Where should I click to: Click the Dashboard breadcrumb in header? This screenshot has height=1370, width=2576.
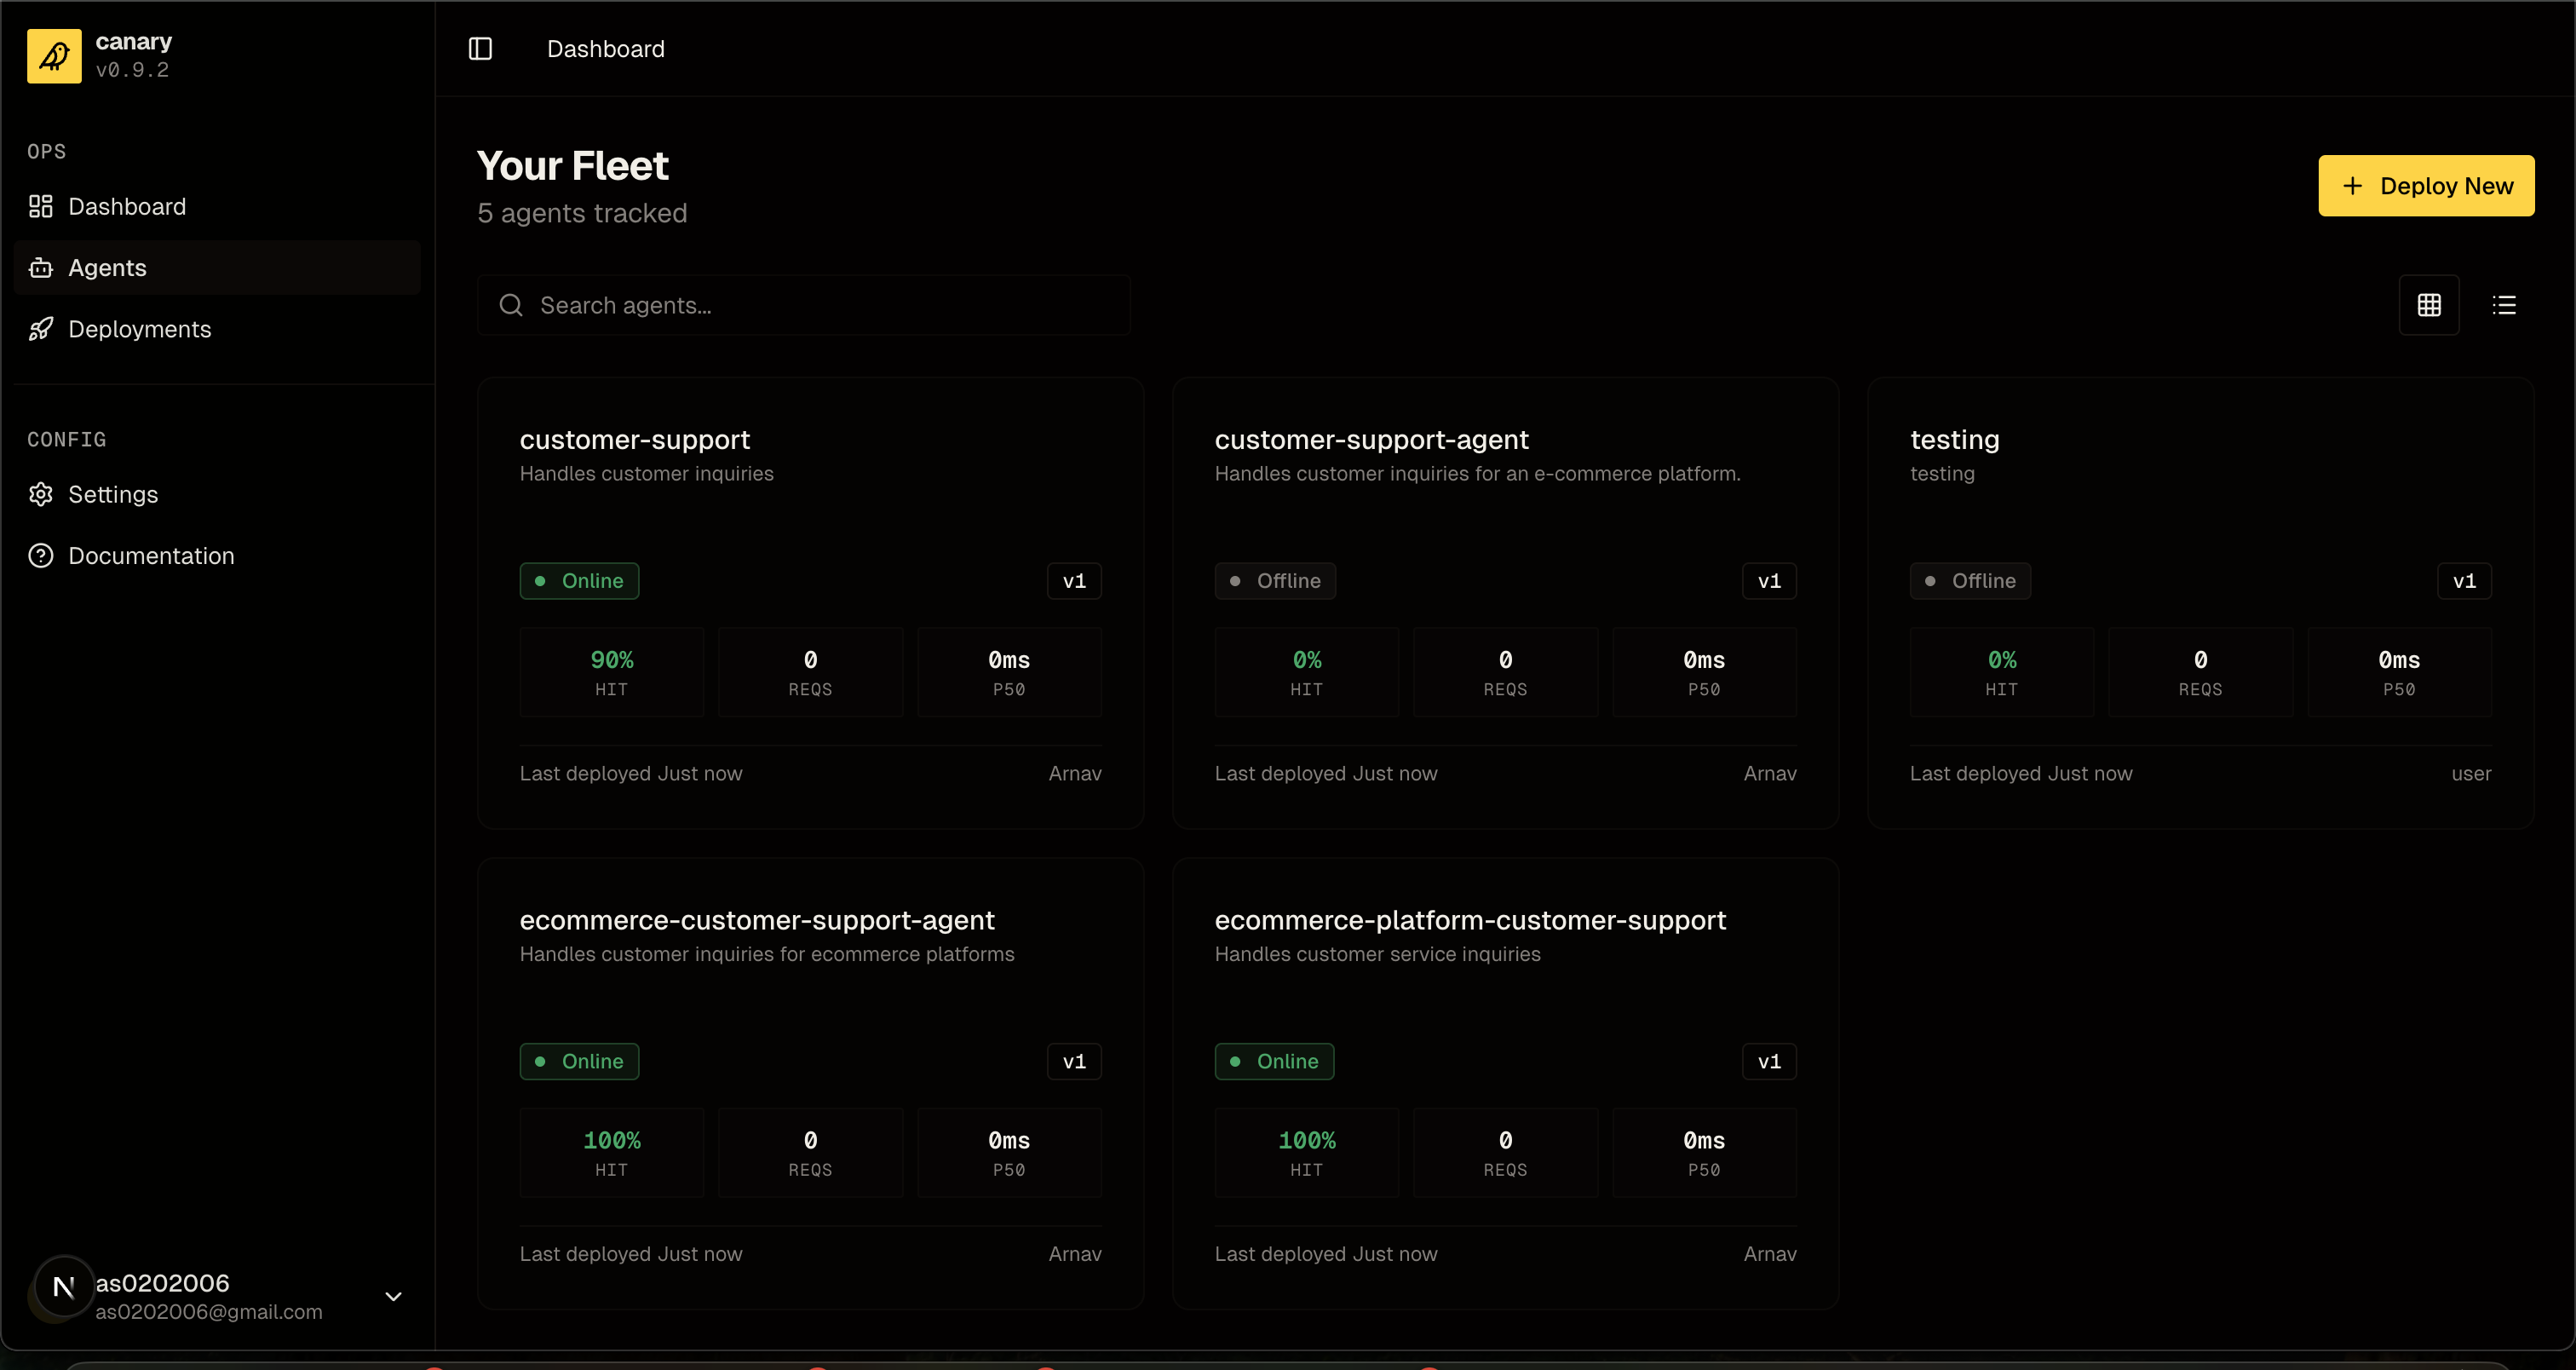tap(605, 49)
